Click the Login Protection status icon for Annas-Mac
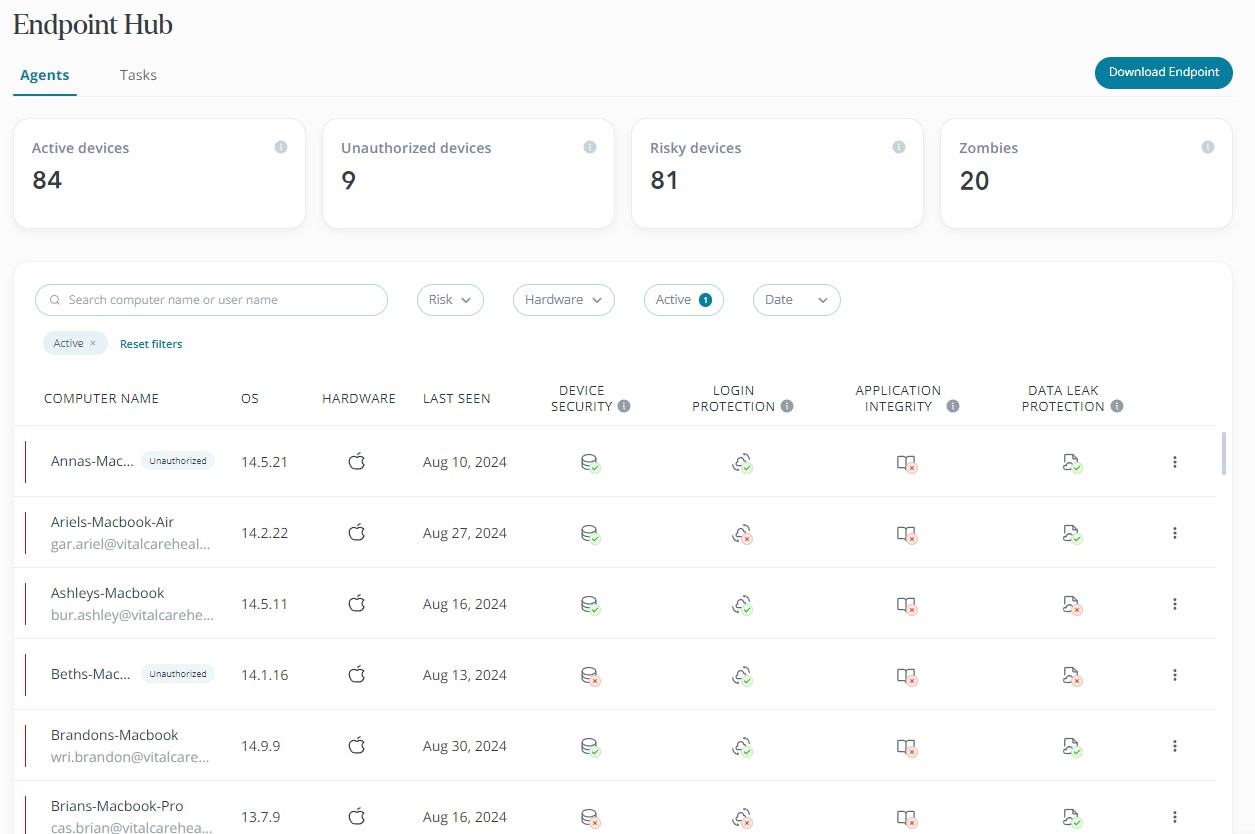This screenshot has width=1255, height=834. click(x=742, y=463)
